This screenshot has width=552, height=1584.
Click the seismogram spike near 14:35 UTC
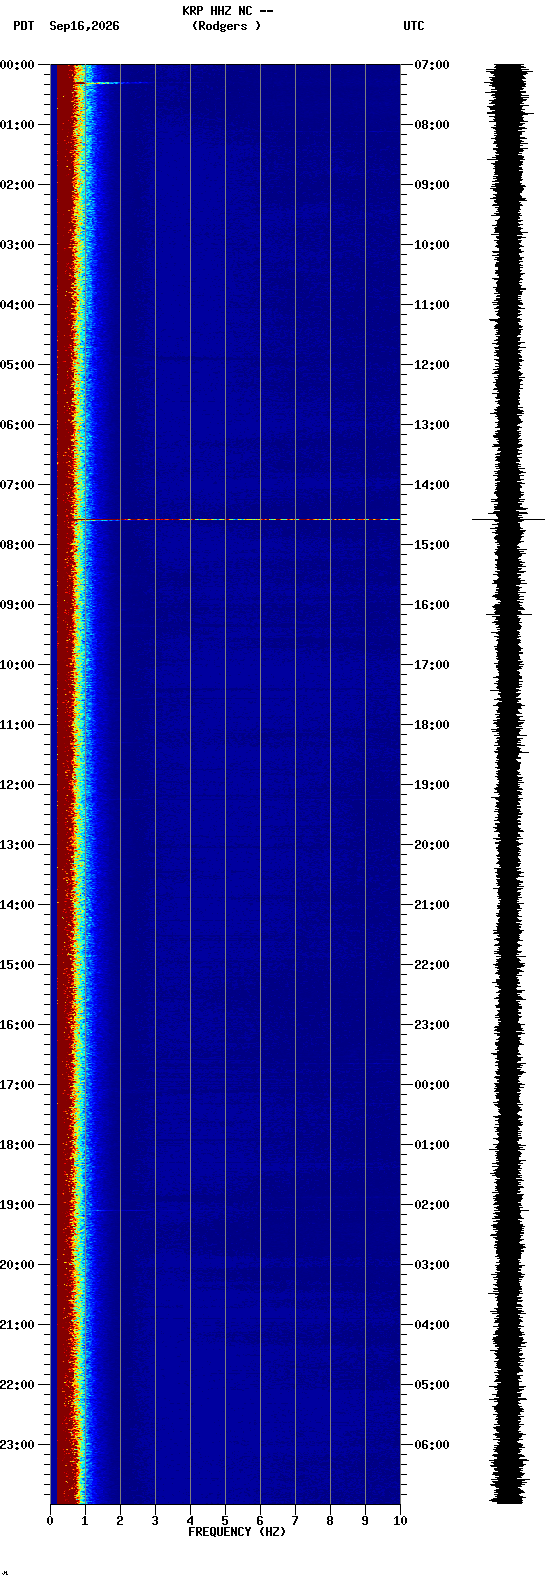pyautogui.click(x=509, y=519)
